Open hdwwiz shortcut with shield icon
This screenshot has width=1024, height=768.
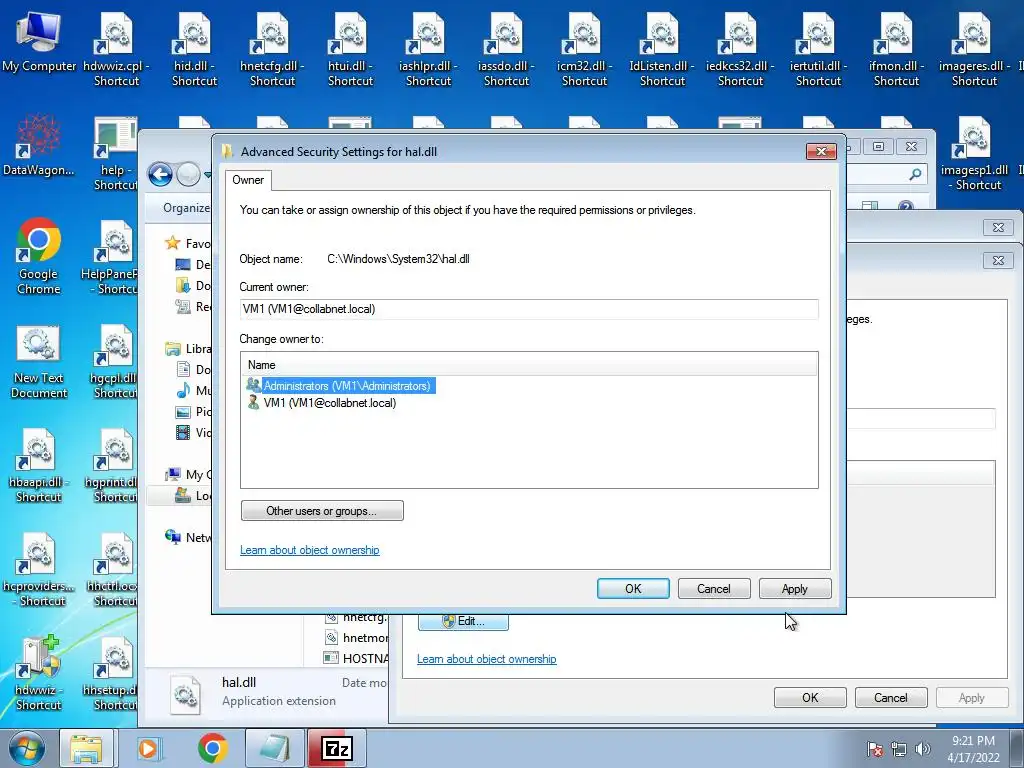click(x=39, y=673)
